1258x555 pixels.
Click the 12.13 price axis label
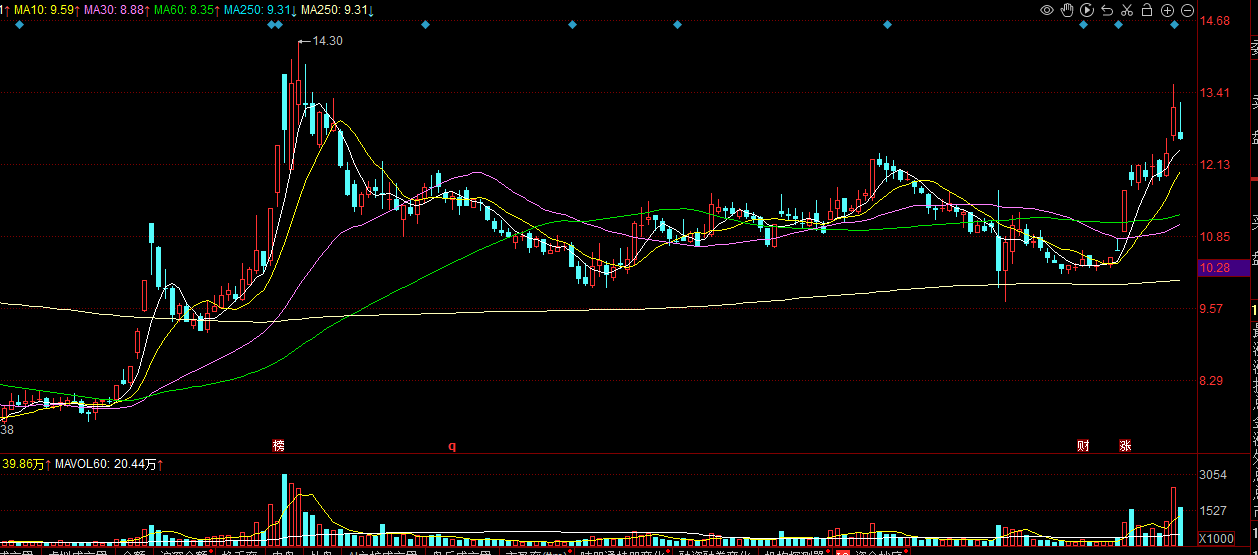coord(1216,165)
